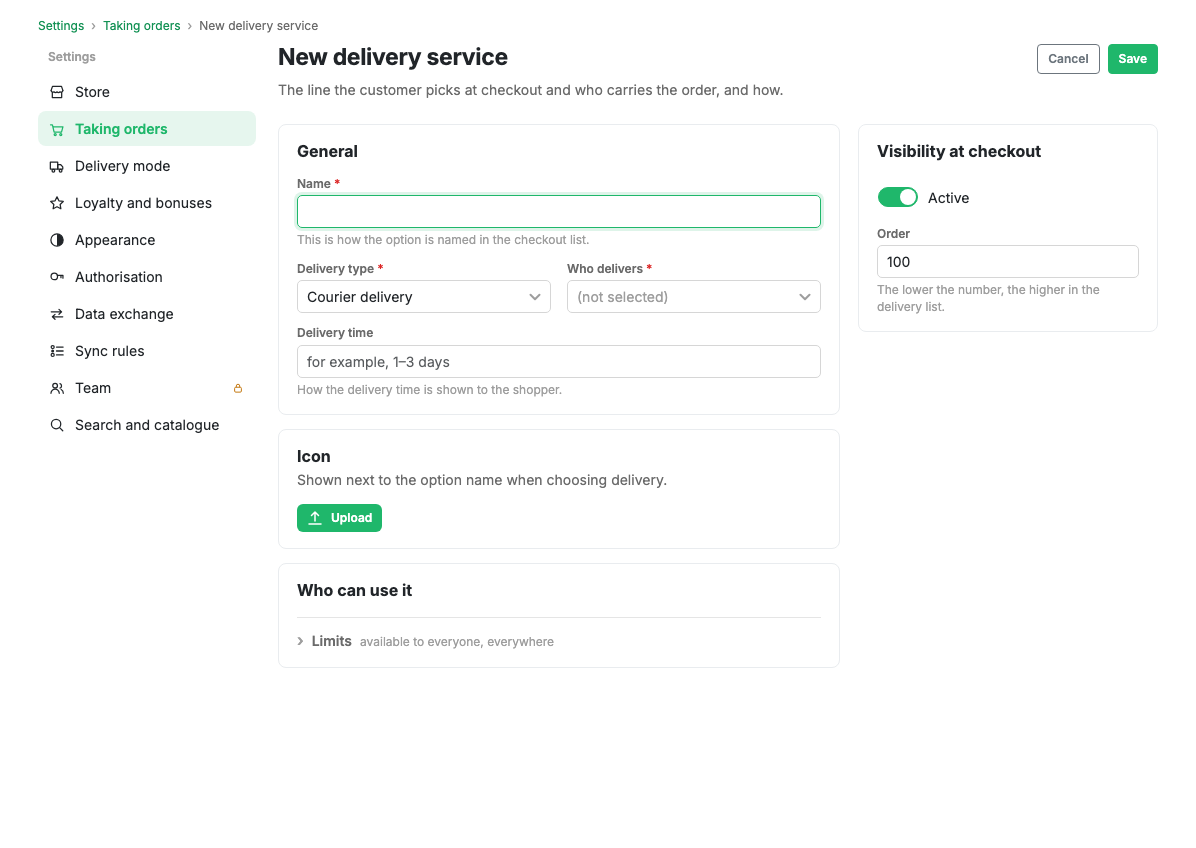The height and width of the screenshot is (848, 1196).
Task: Click the Store storefront icon in the sidebar
Action: (57, 92)
